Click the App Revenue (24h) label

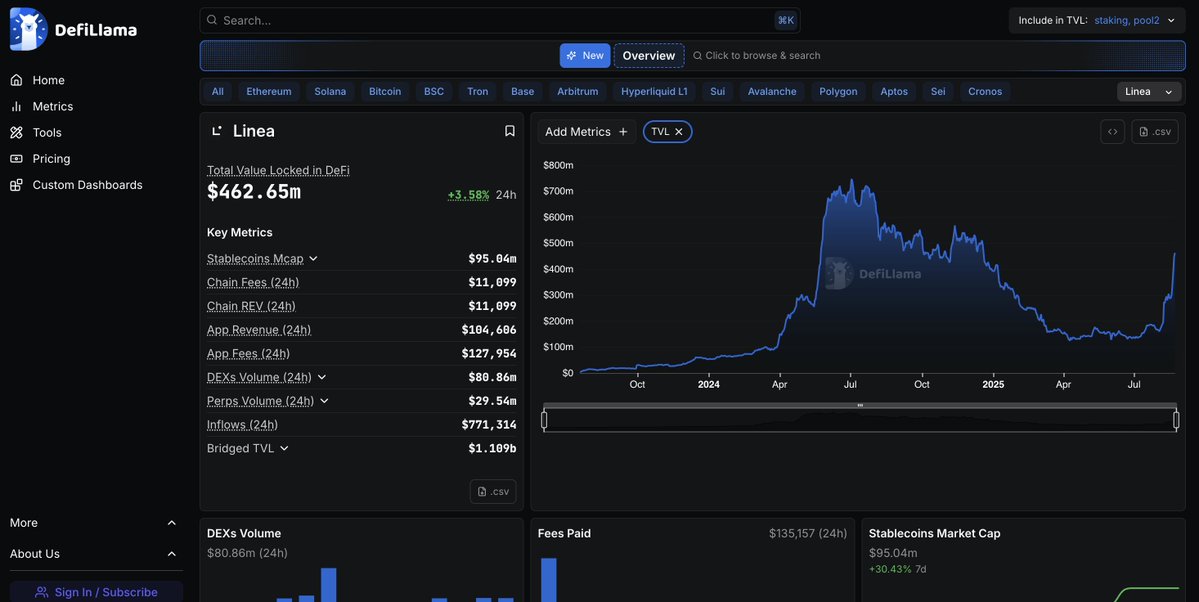(258, 330)
